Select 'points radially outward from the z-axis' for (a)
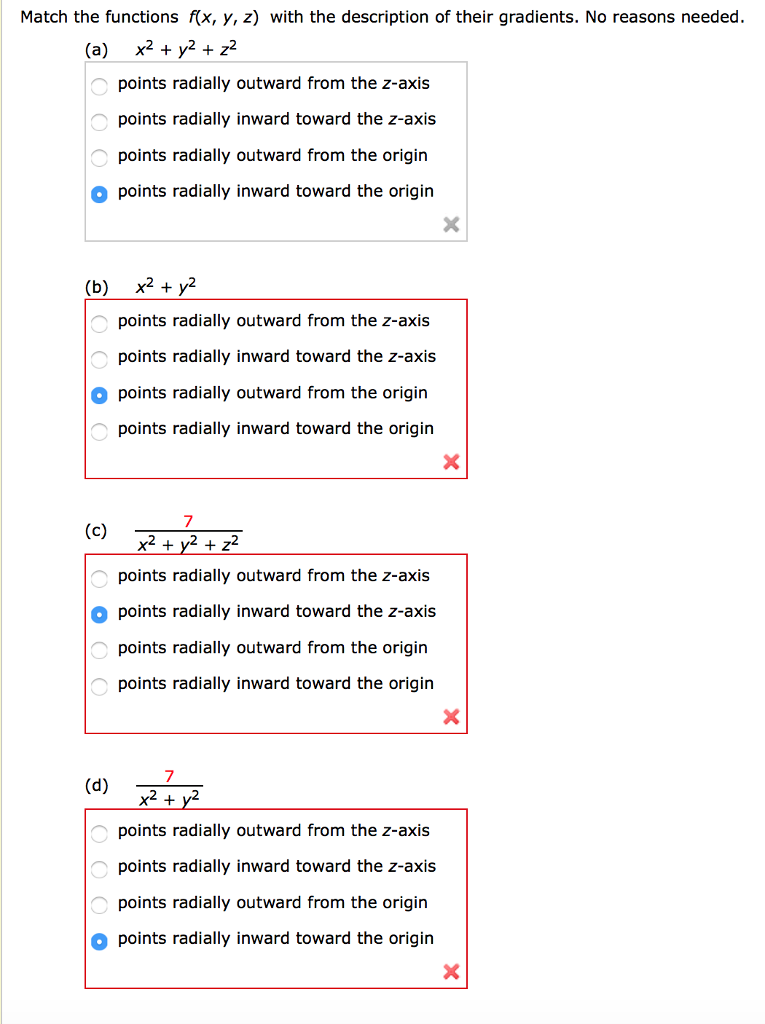This screenshot has width=765, height=1024. pos(99,86)
